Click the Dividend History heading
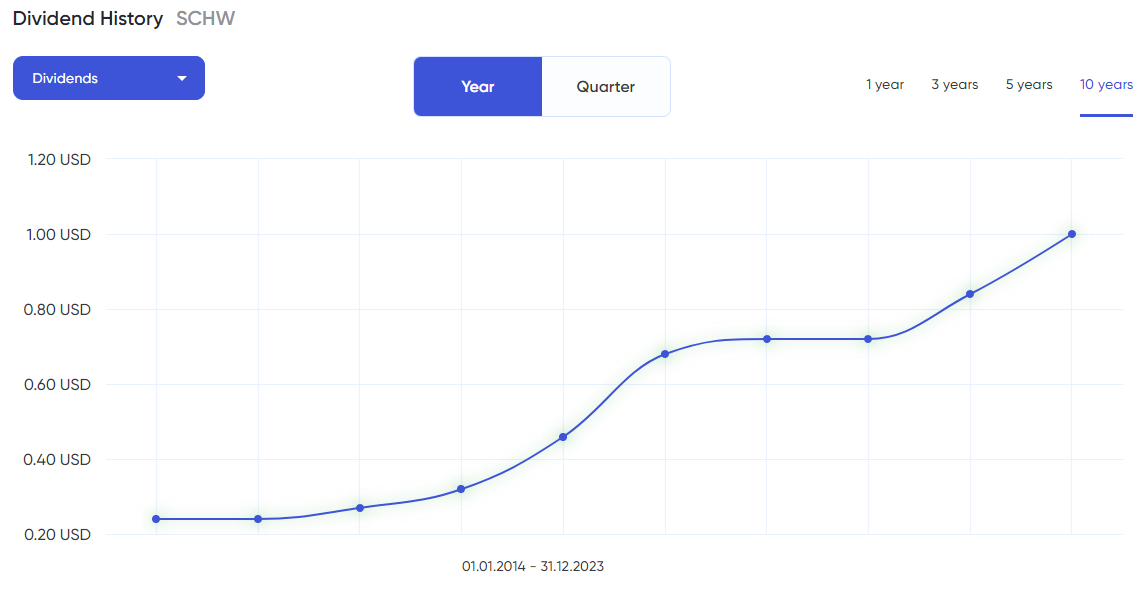 [x=88, y=19]
